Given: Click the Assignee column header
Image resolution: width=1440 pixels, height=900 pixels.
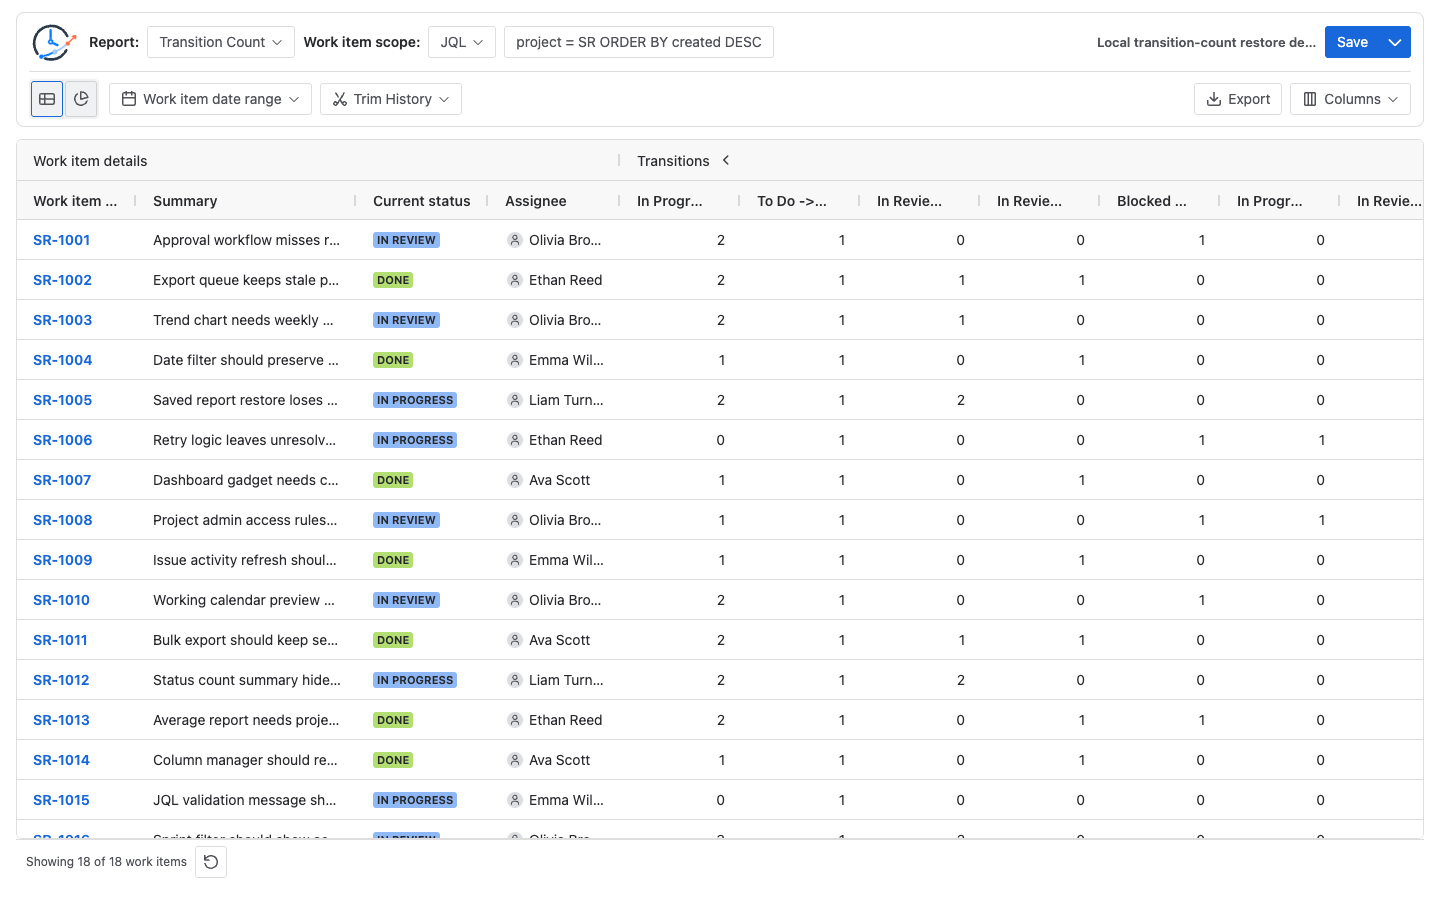Looking at the screenshot, I should (535, 201).
